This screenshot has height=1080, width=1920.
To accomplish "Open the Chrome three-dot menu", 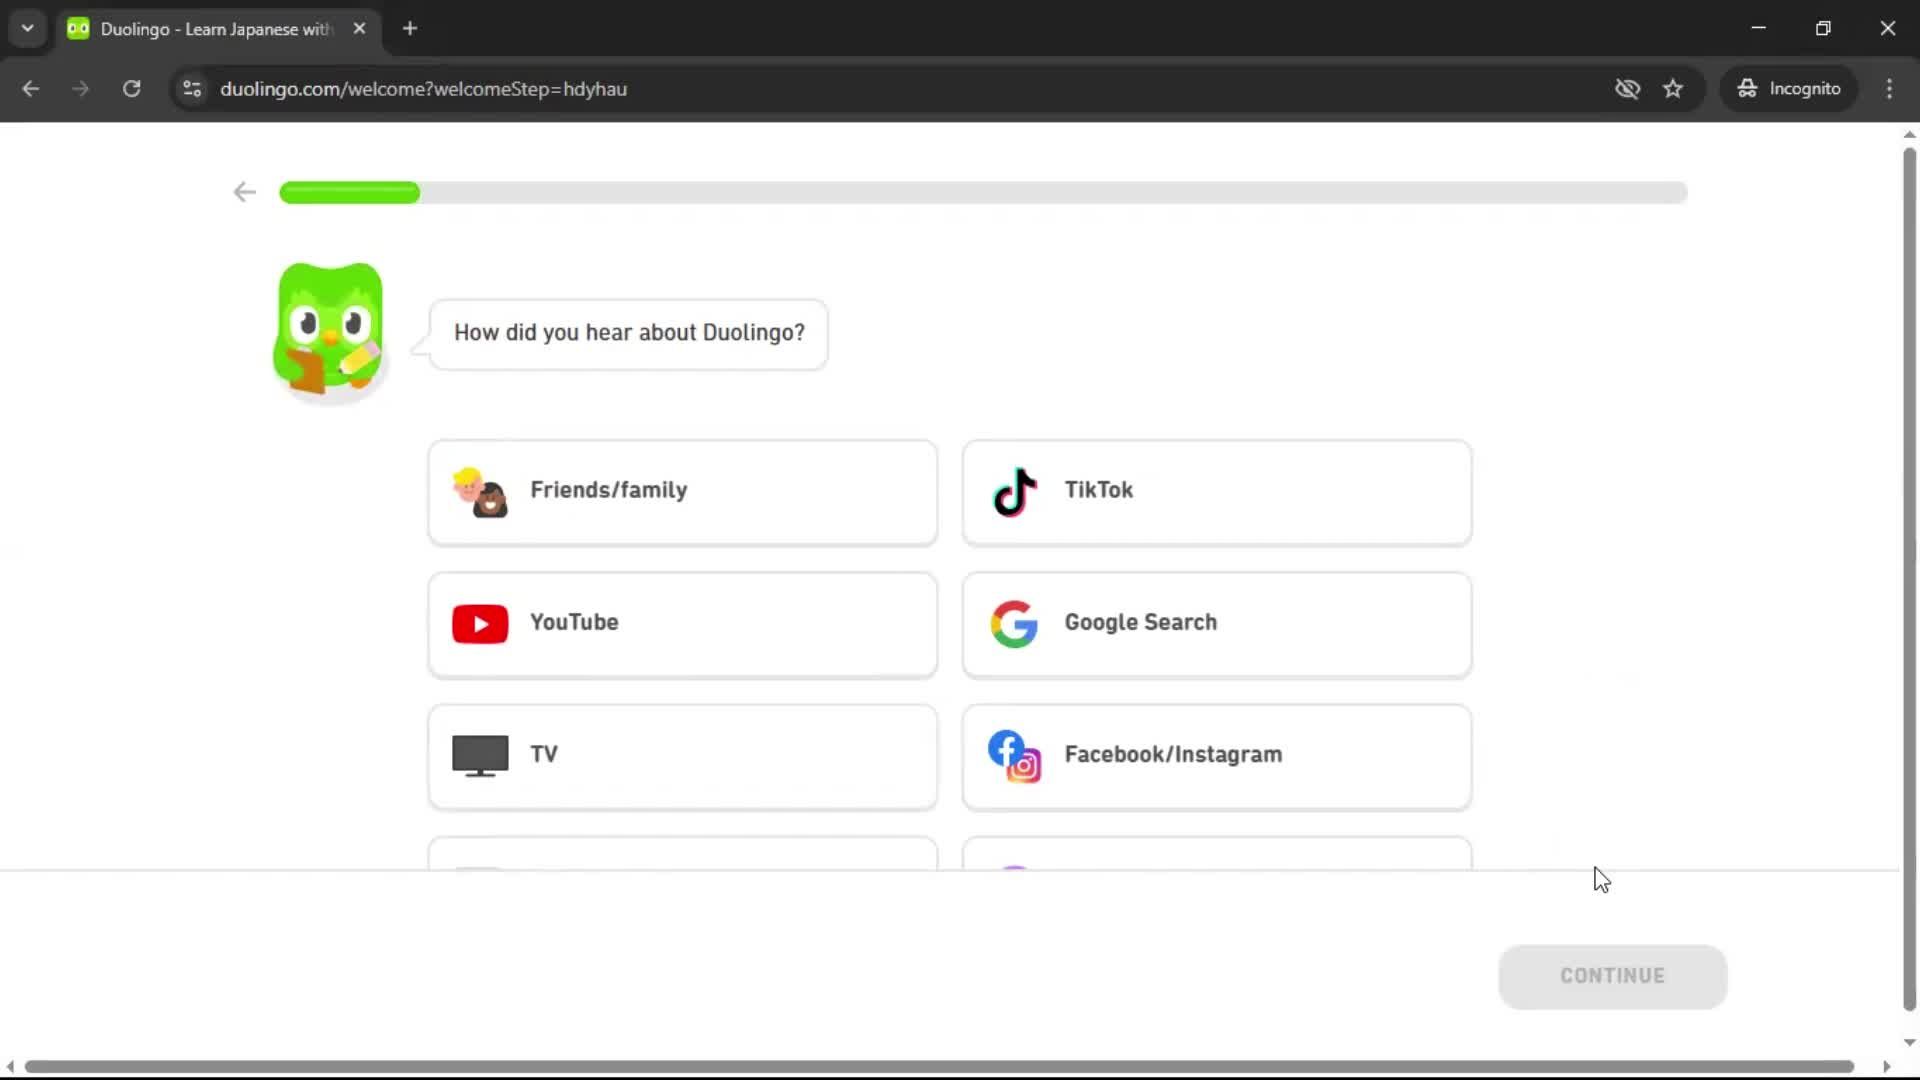I will (x=1890, y=88).
